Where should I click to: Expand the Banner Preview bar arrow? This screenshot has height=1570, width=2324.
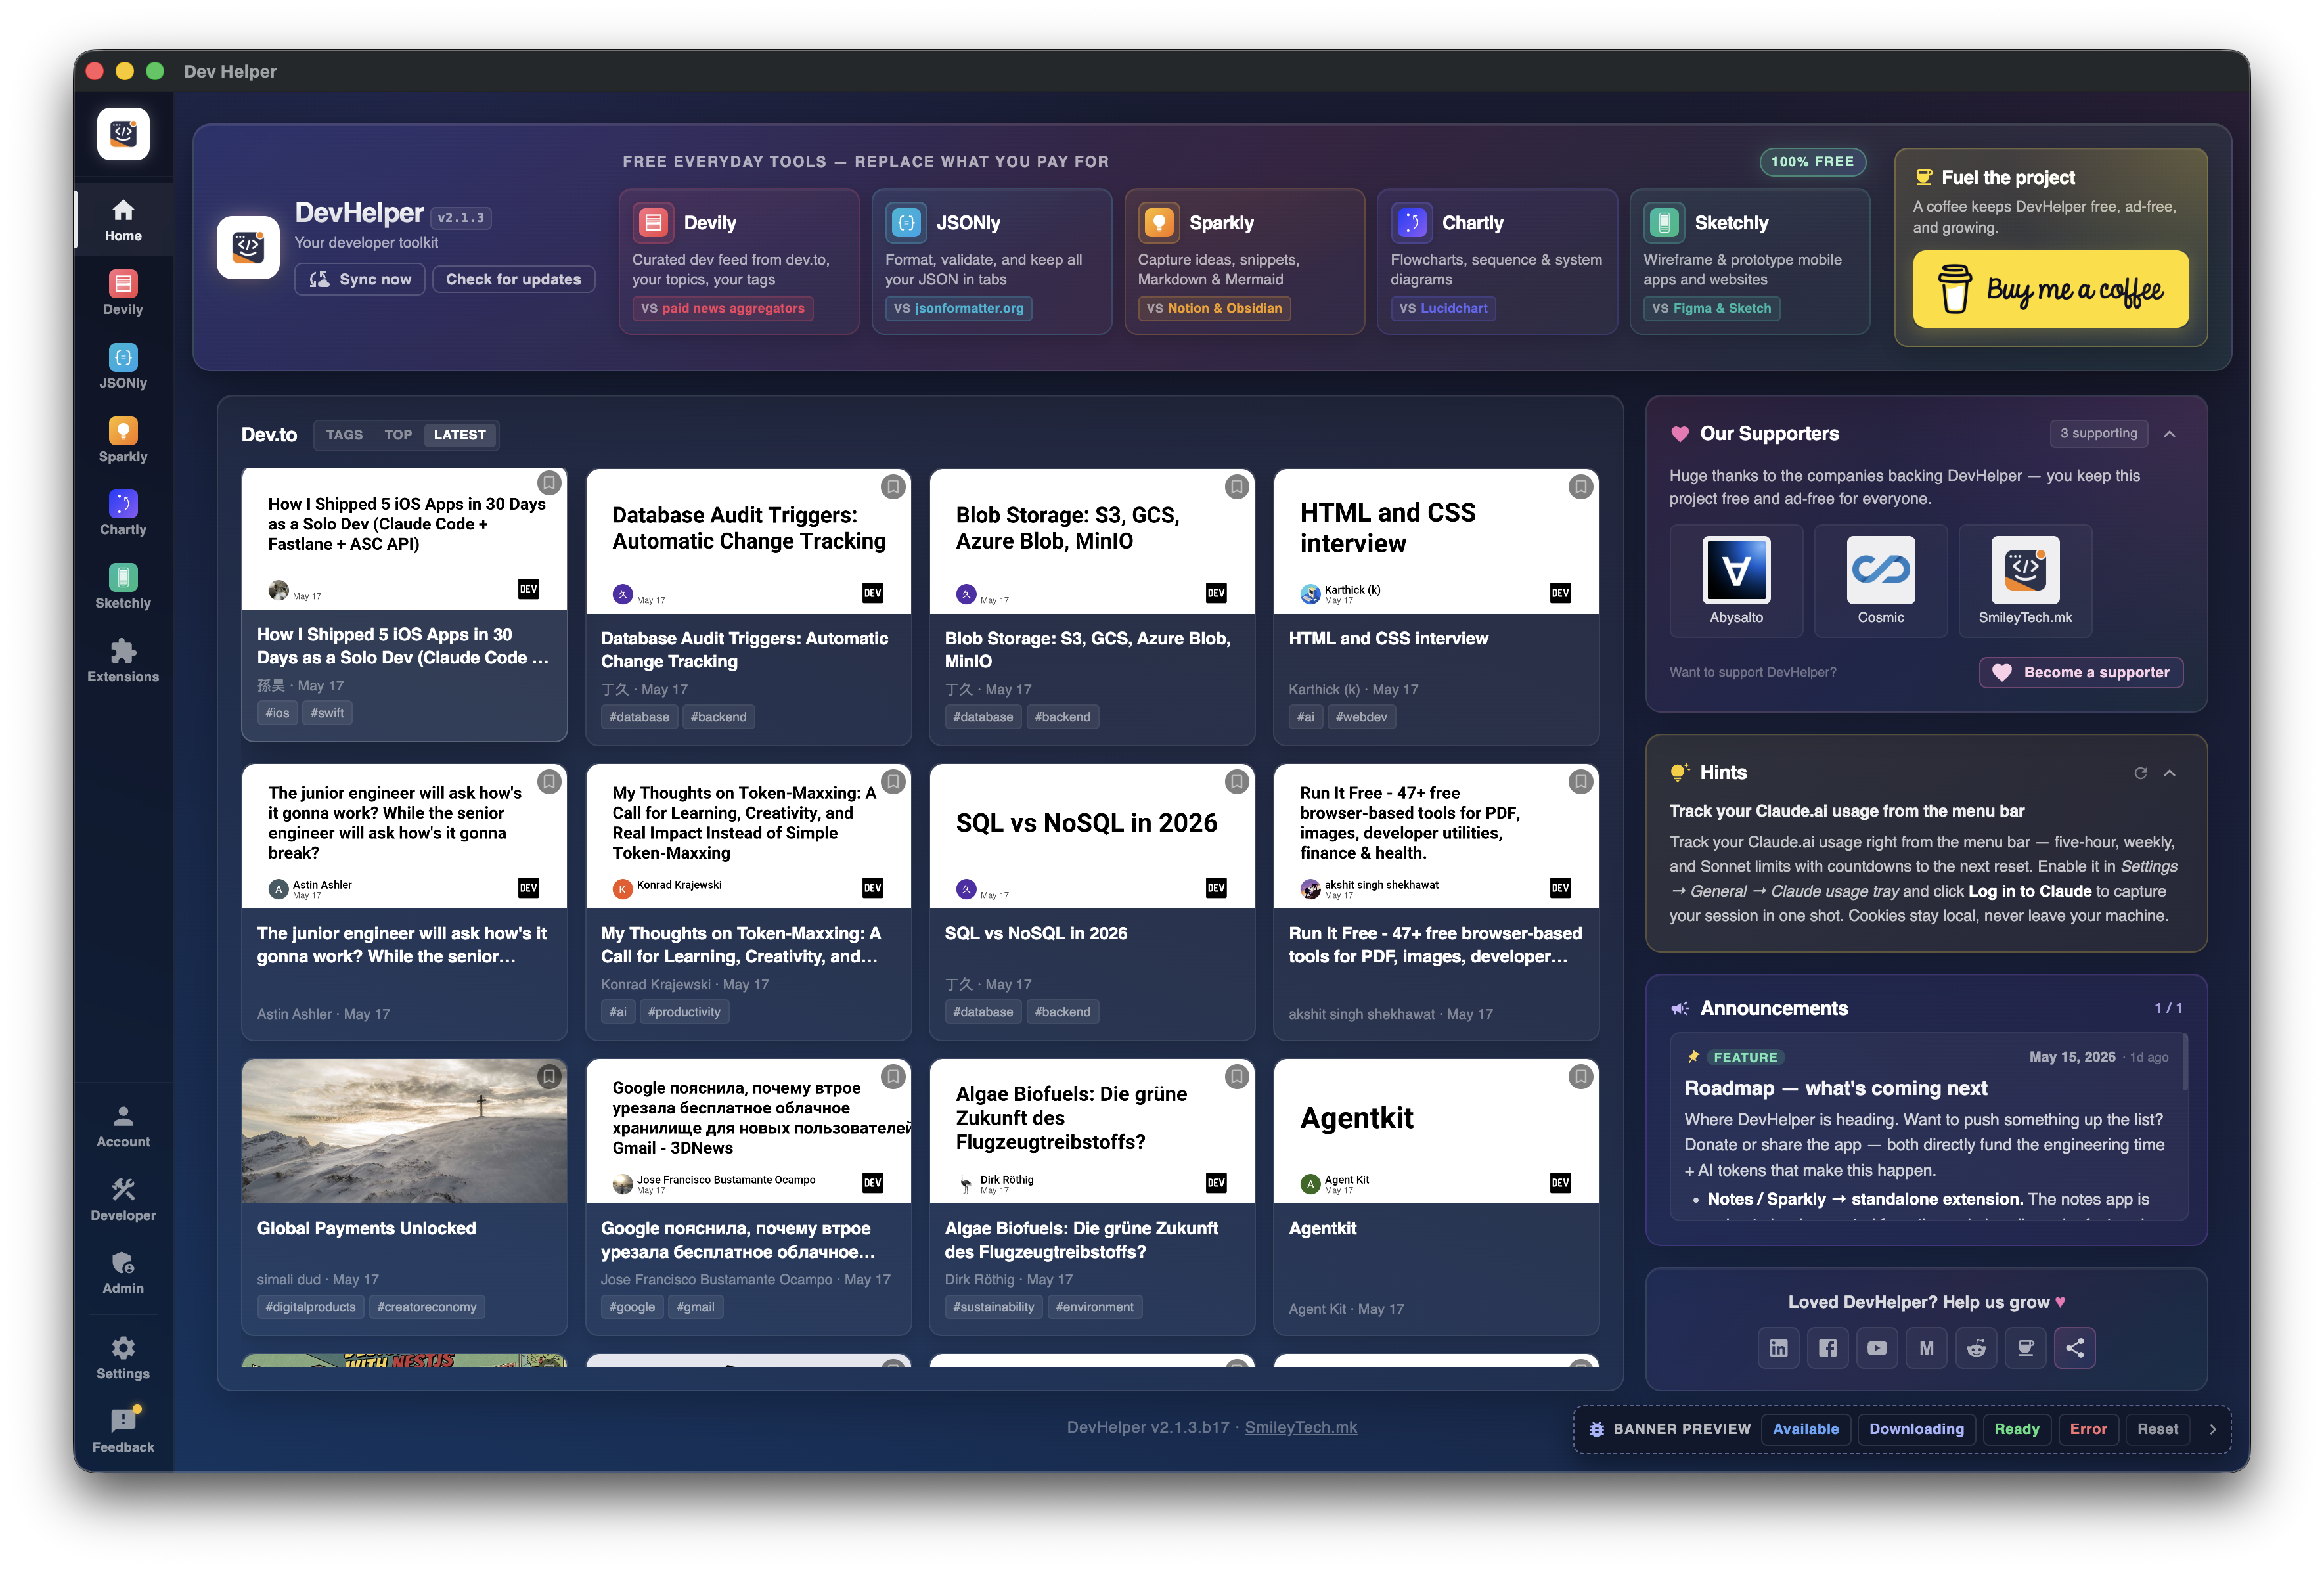(x=2212, y=1429)
